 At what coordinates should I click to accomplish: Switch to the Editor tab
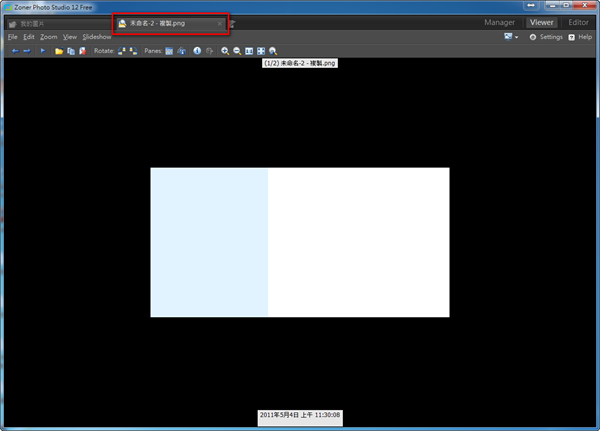coord(577,22)
